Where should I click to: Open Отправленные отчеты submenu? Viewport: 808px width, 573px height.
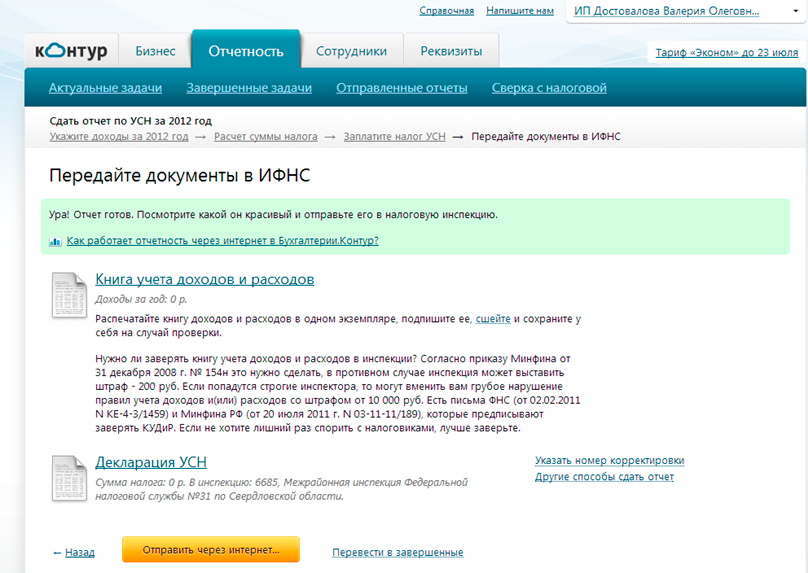tap(402, 88)
